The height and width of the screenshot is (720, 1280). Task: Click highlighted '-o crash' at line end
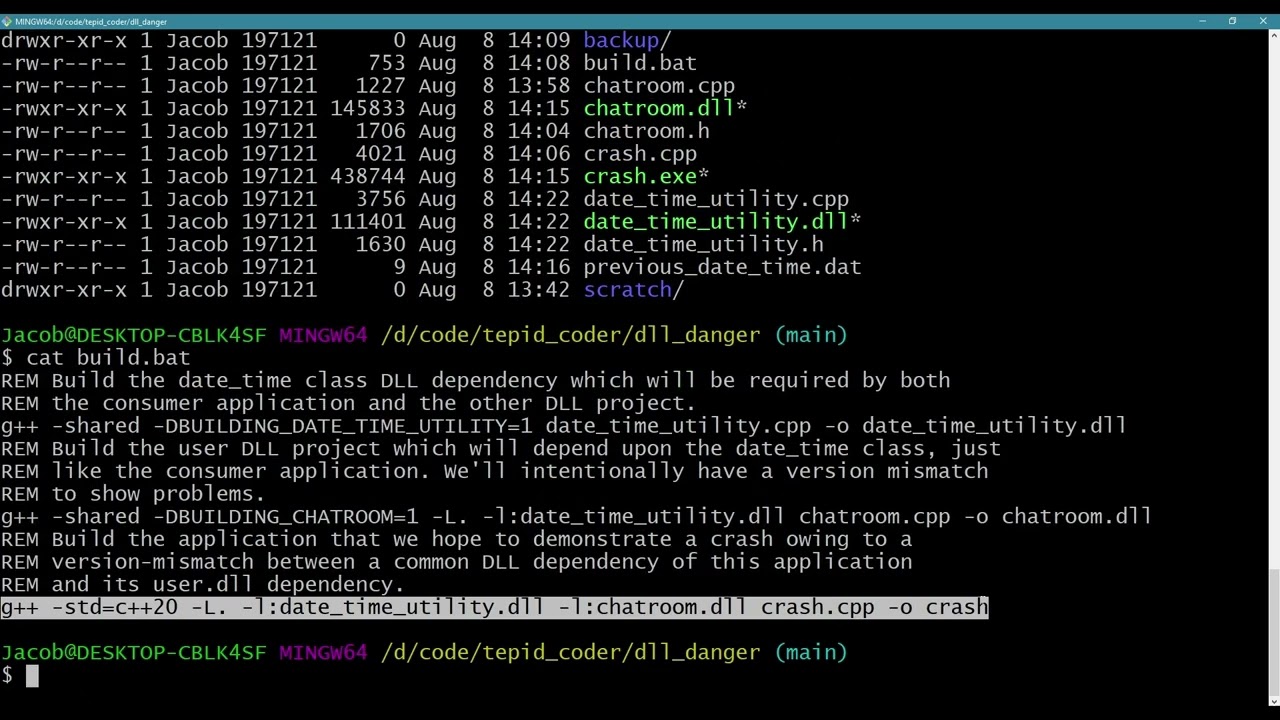pos(938,607)
